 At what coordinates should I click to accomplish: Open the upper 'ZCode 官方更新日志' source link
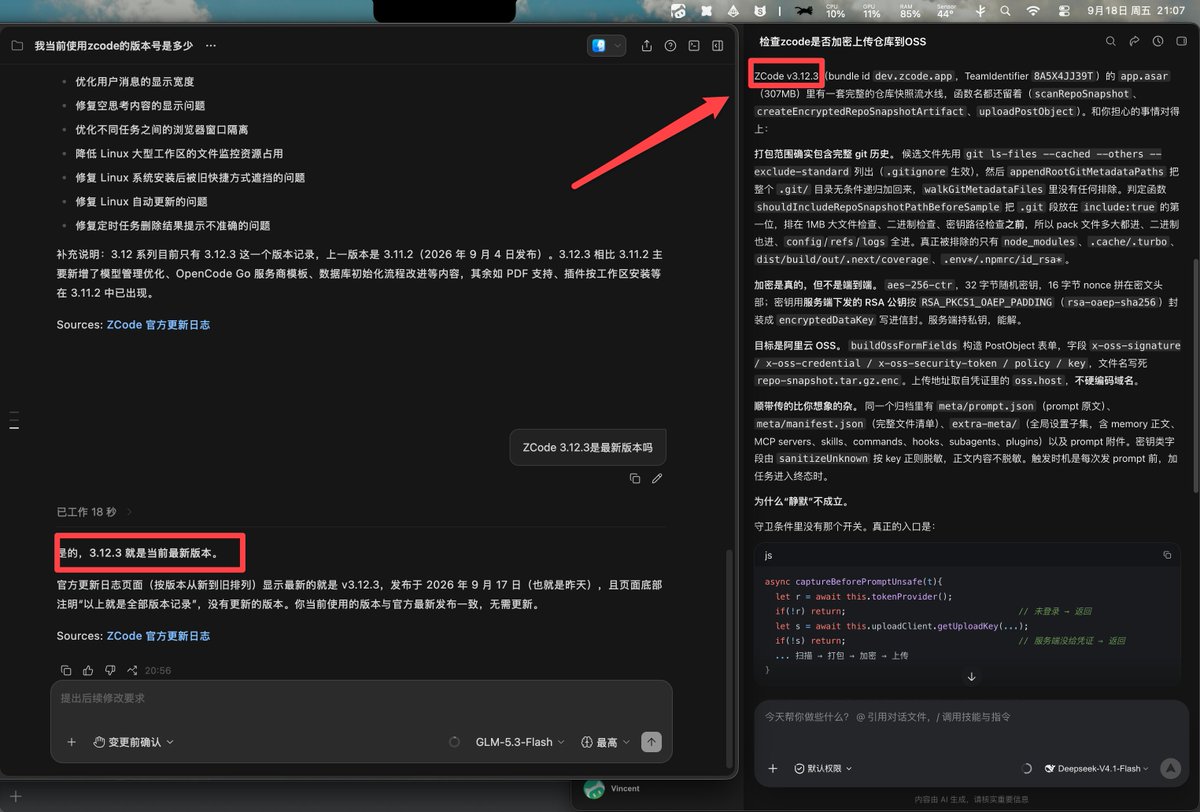pyautogui.click(x=158, y=325)
